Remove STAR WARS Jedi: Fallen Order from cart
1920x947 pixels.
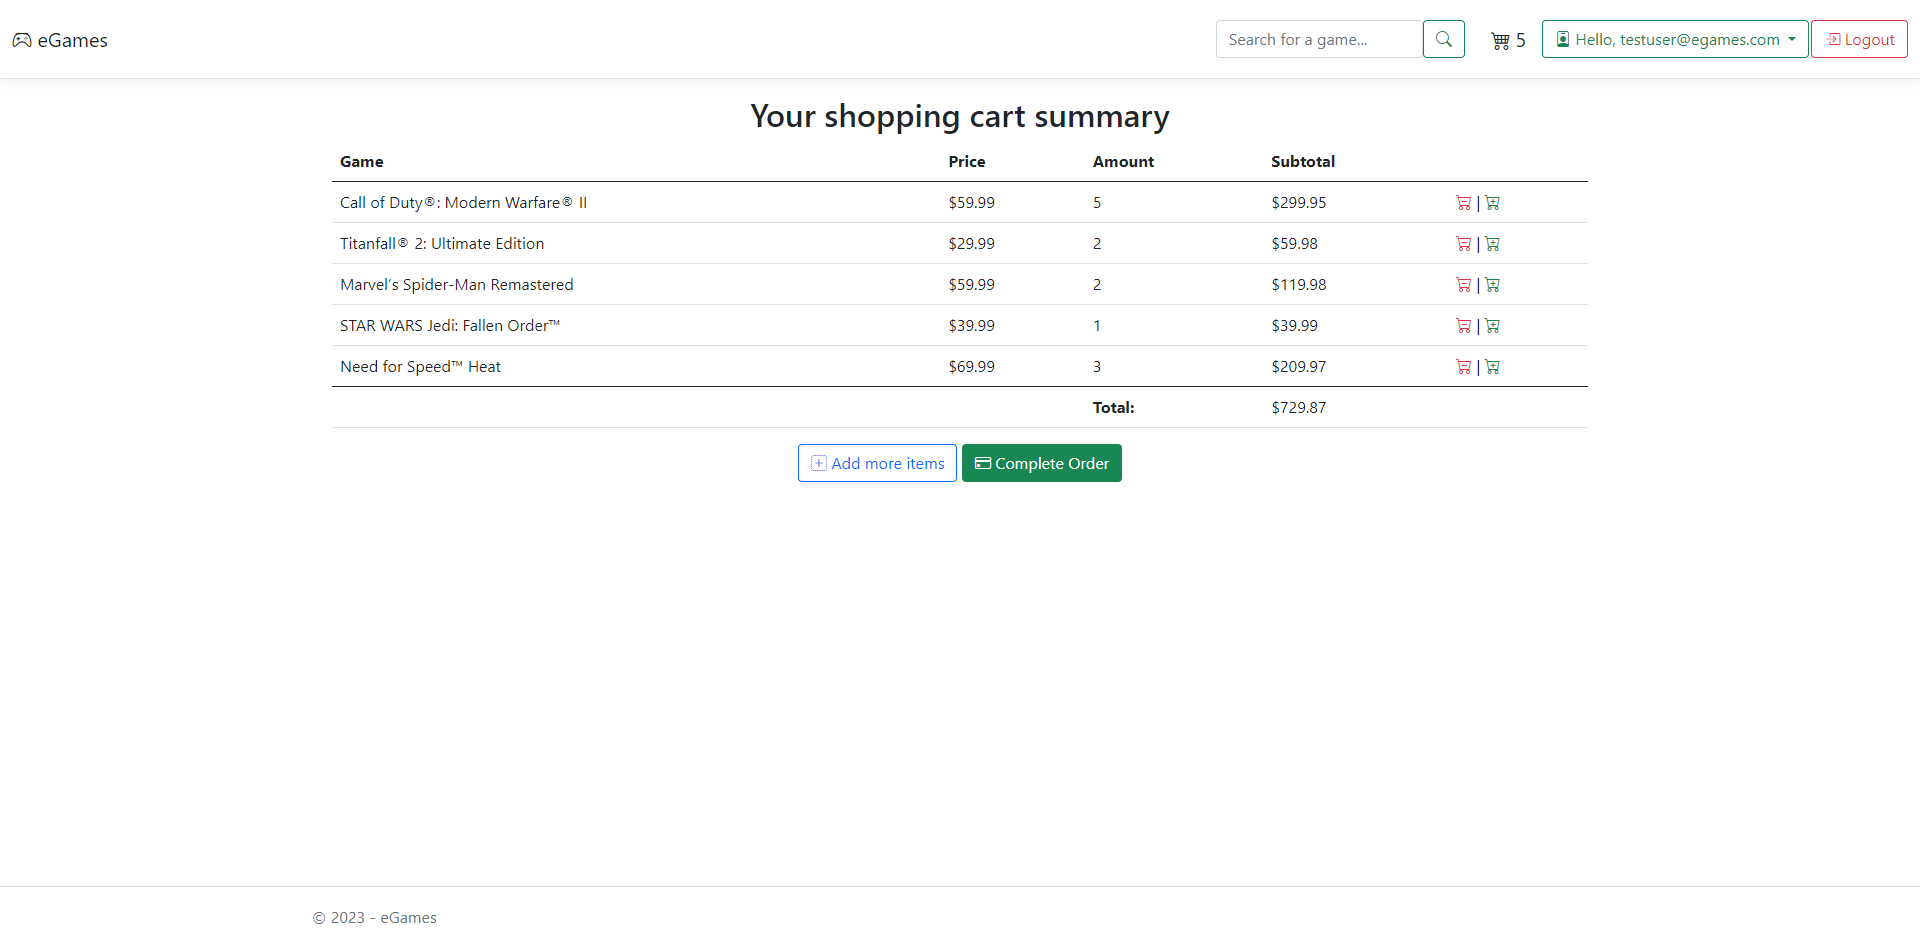click(1463, 326)
